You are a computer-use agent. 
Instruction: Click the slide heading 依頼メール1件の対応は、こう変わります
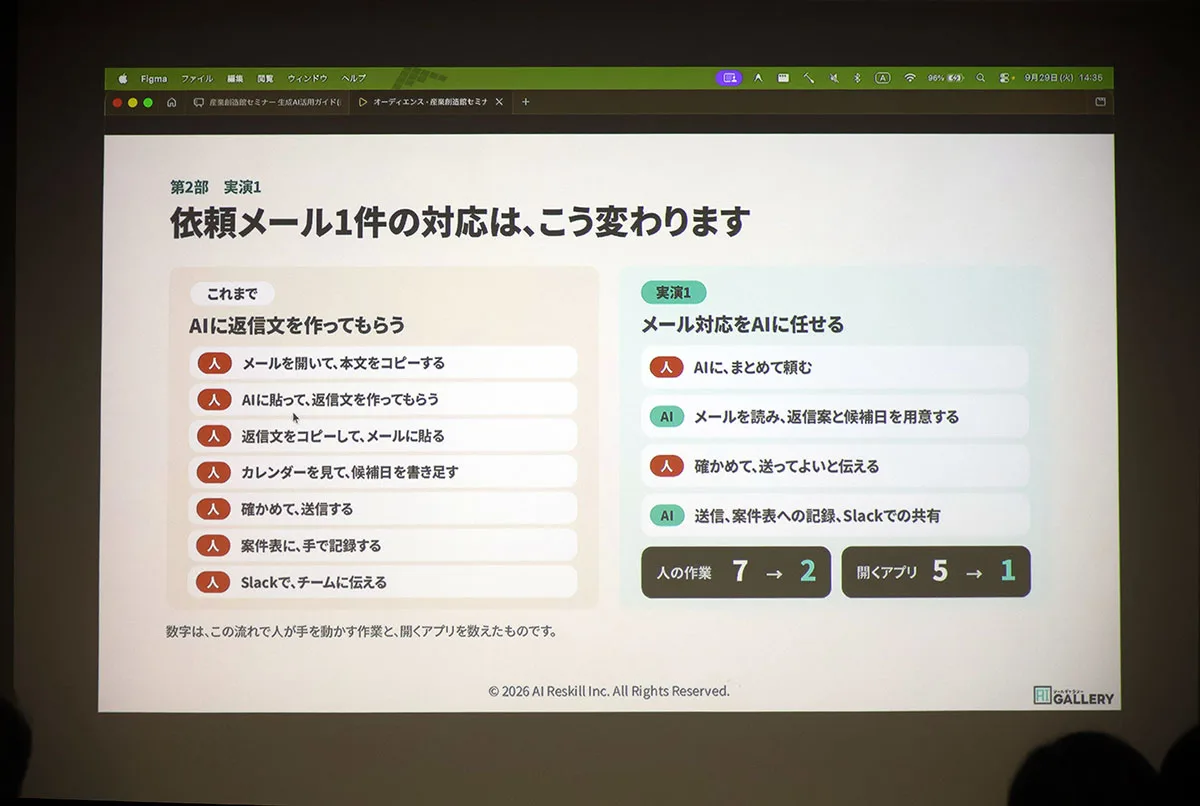[460, 222]
